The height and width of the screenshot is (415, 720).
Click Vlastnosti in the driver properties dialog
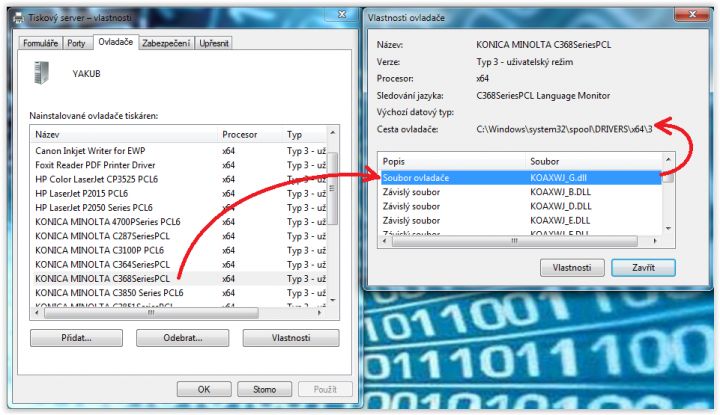(x=572, y=268)
